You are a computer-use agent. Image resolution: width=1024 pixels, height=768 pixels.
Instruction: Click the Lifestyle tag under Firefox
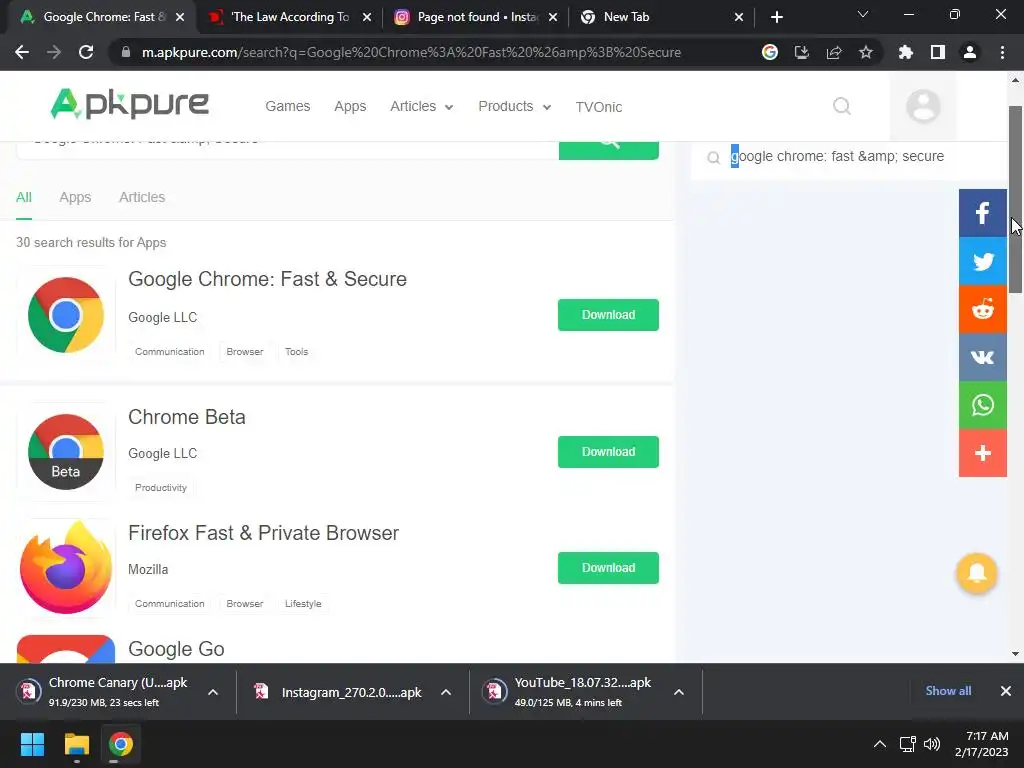click(x=303, y=603)
